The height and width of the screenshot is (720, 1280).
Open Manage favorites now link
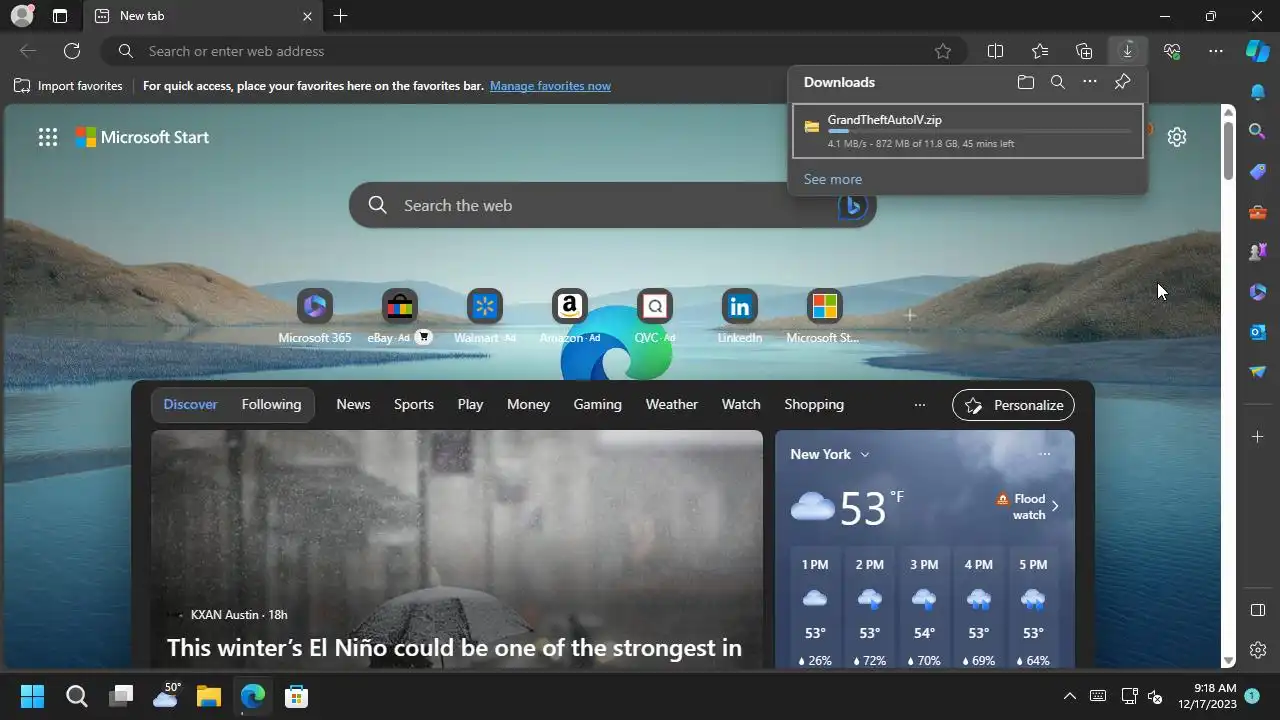point(550,86)
